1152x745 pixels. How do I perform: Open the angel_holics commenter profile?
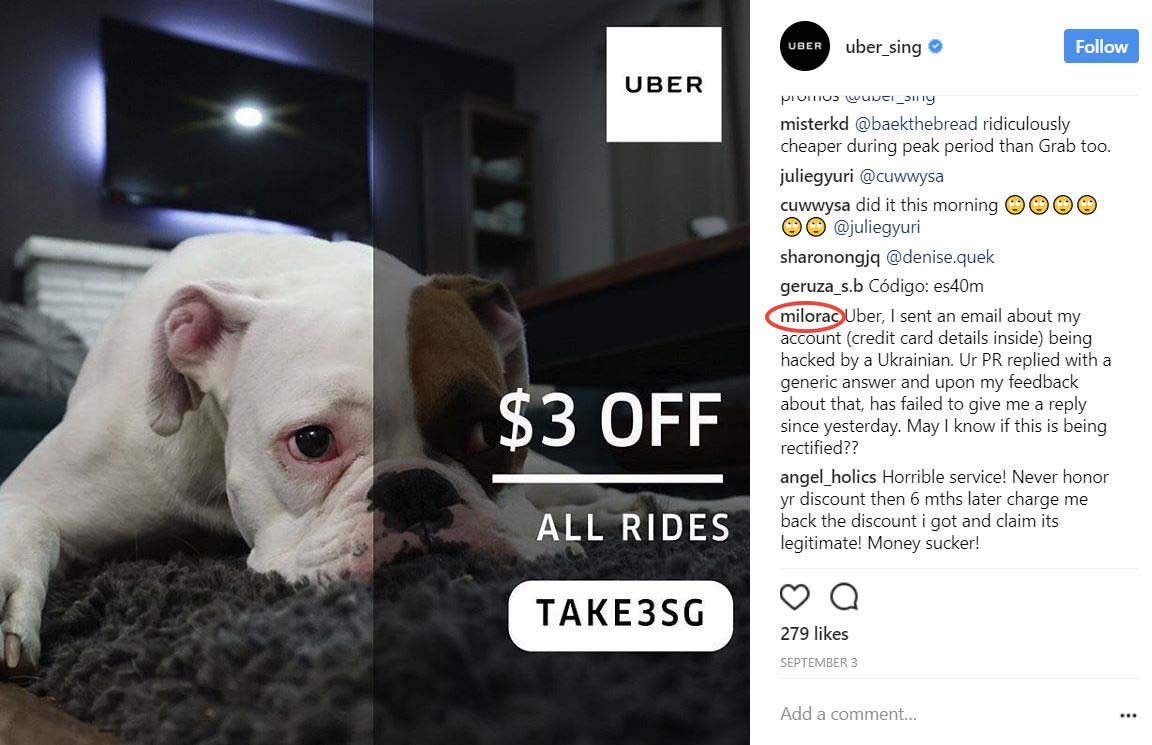828,478
